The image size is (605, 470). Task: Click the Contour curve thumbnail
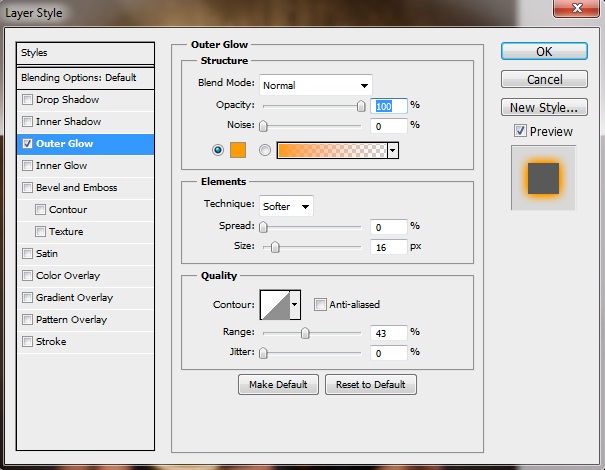tap(275, 305)
